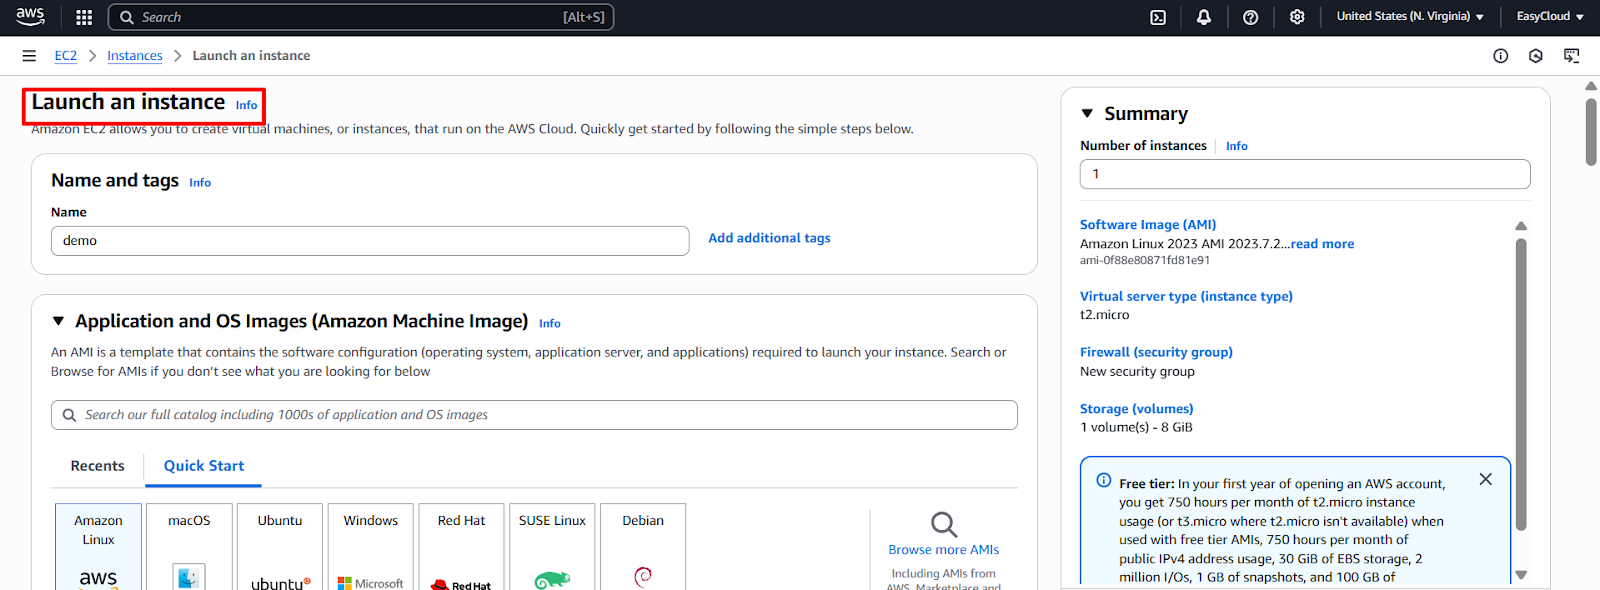Screen dimensions: 1600x590
Task: Click the New security group text
Action: click(x=1137, y=371)
